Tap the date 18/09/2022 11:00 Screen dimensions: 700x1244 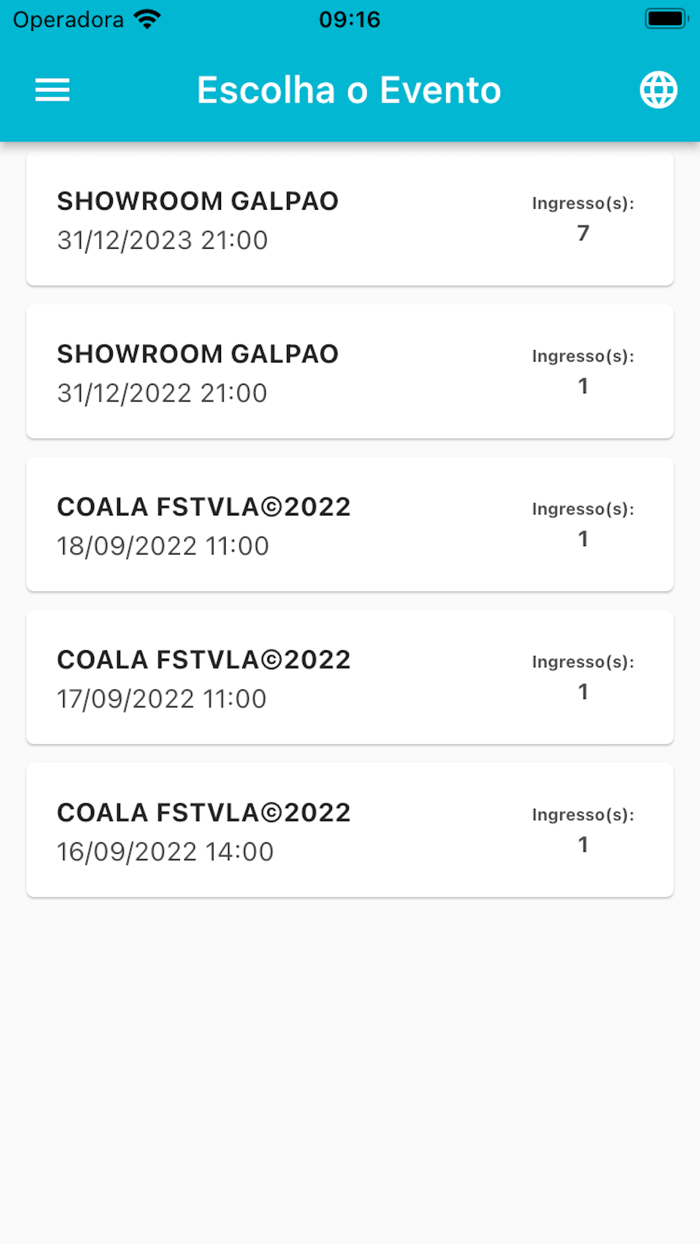coord(162,546)
